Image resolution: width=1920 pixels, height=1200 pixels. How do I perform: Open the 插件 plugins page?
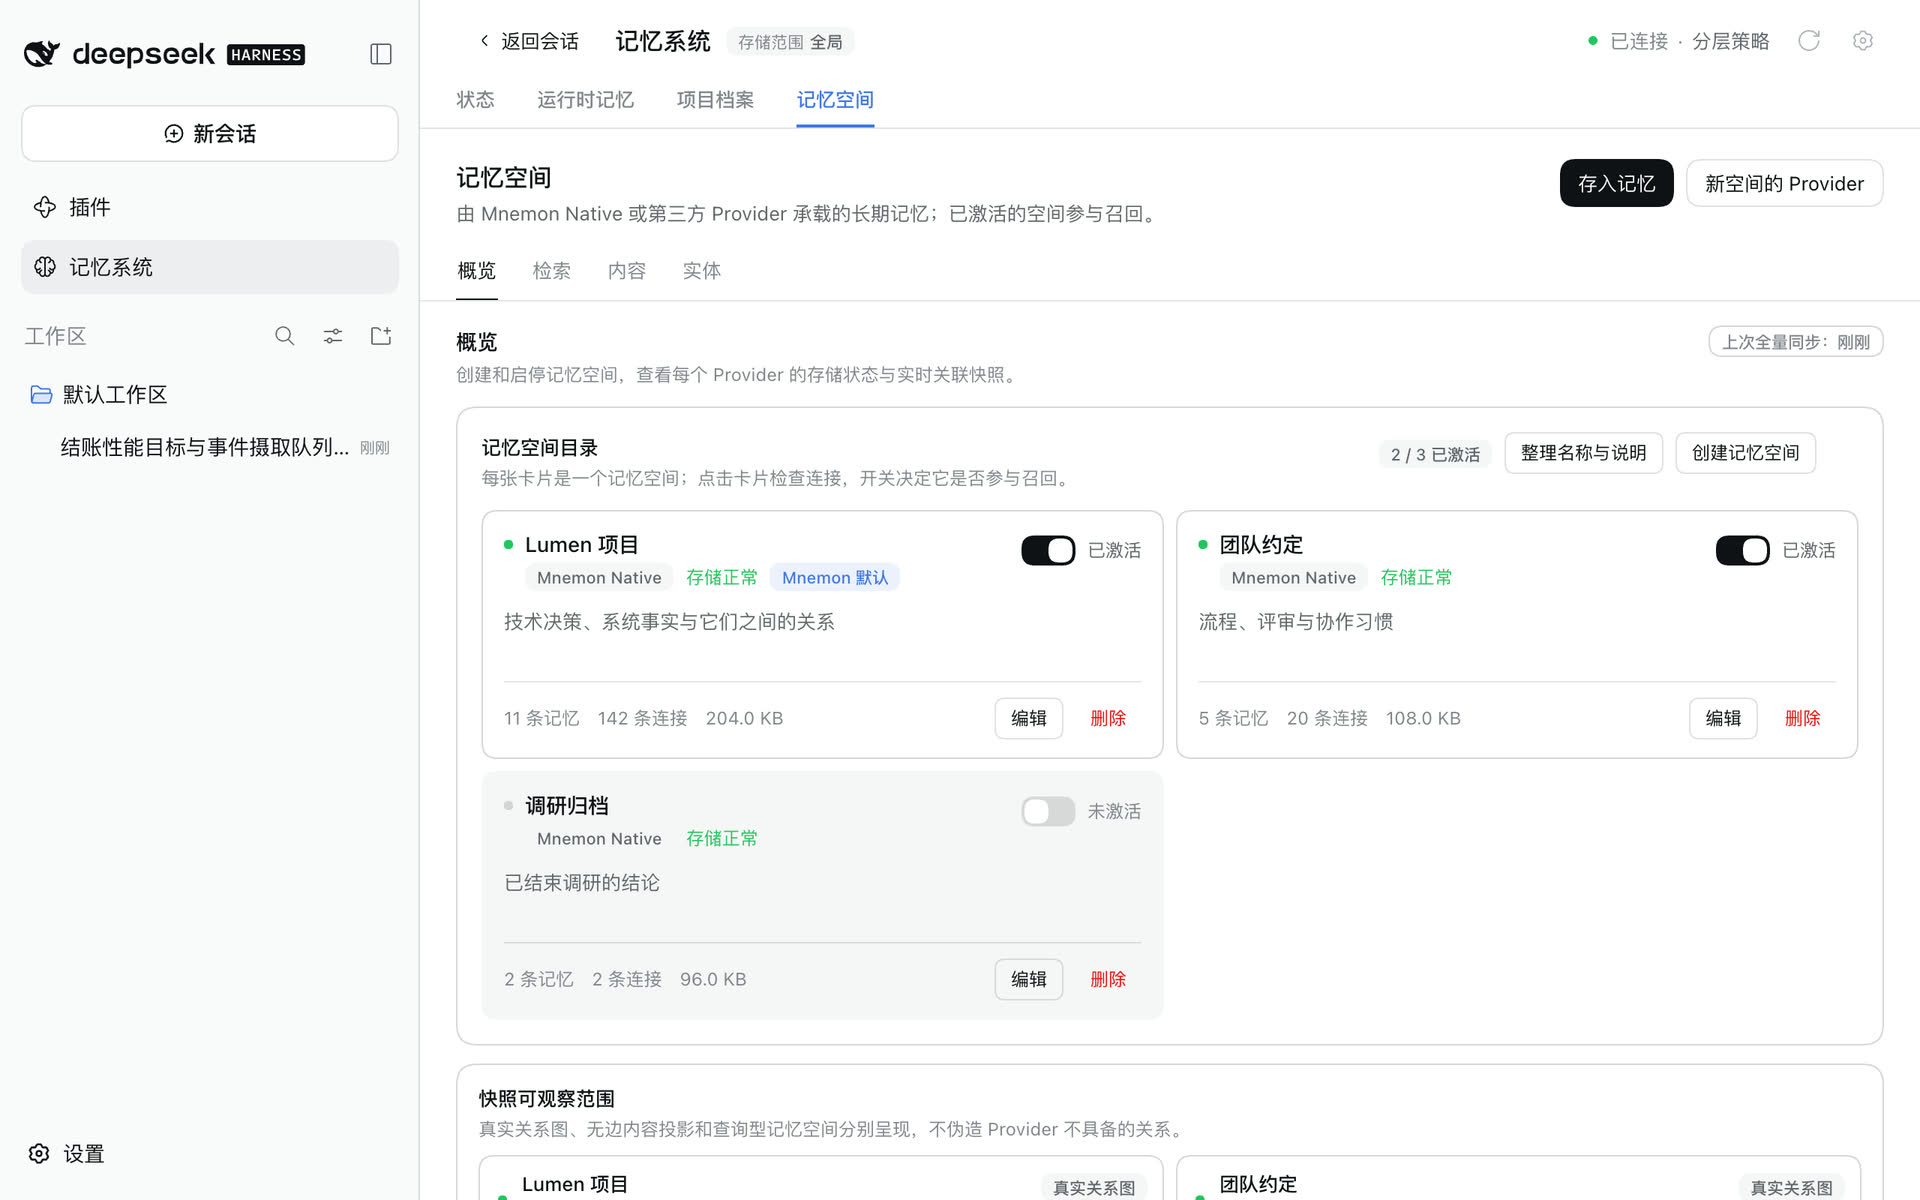pos(210,207)
